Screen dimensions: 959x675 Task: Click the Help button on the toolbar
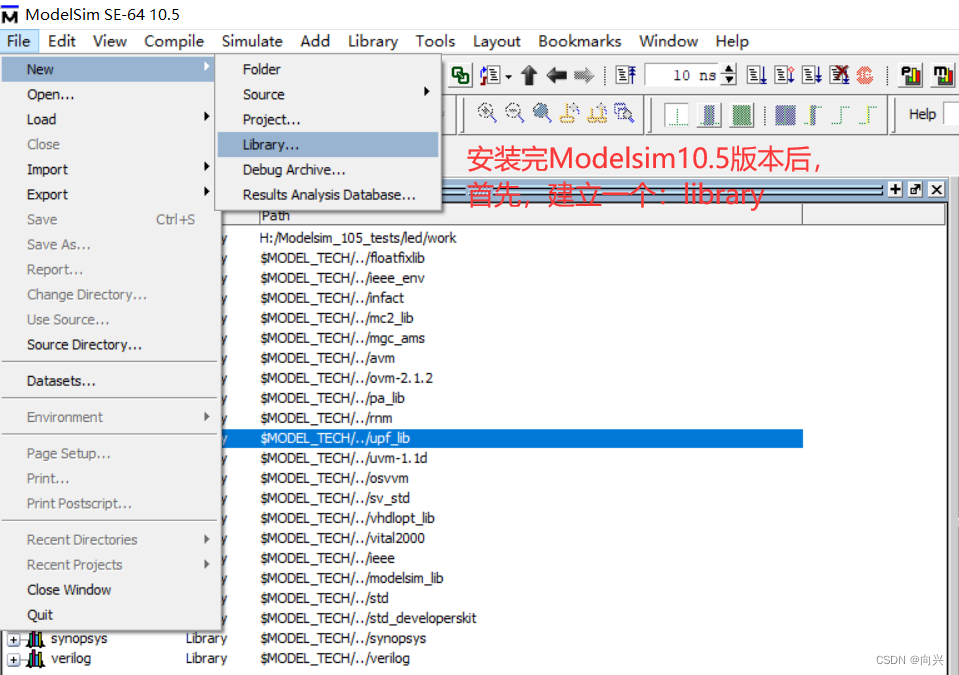click(x=922, y=113)
